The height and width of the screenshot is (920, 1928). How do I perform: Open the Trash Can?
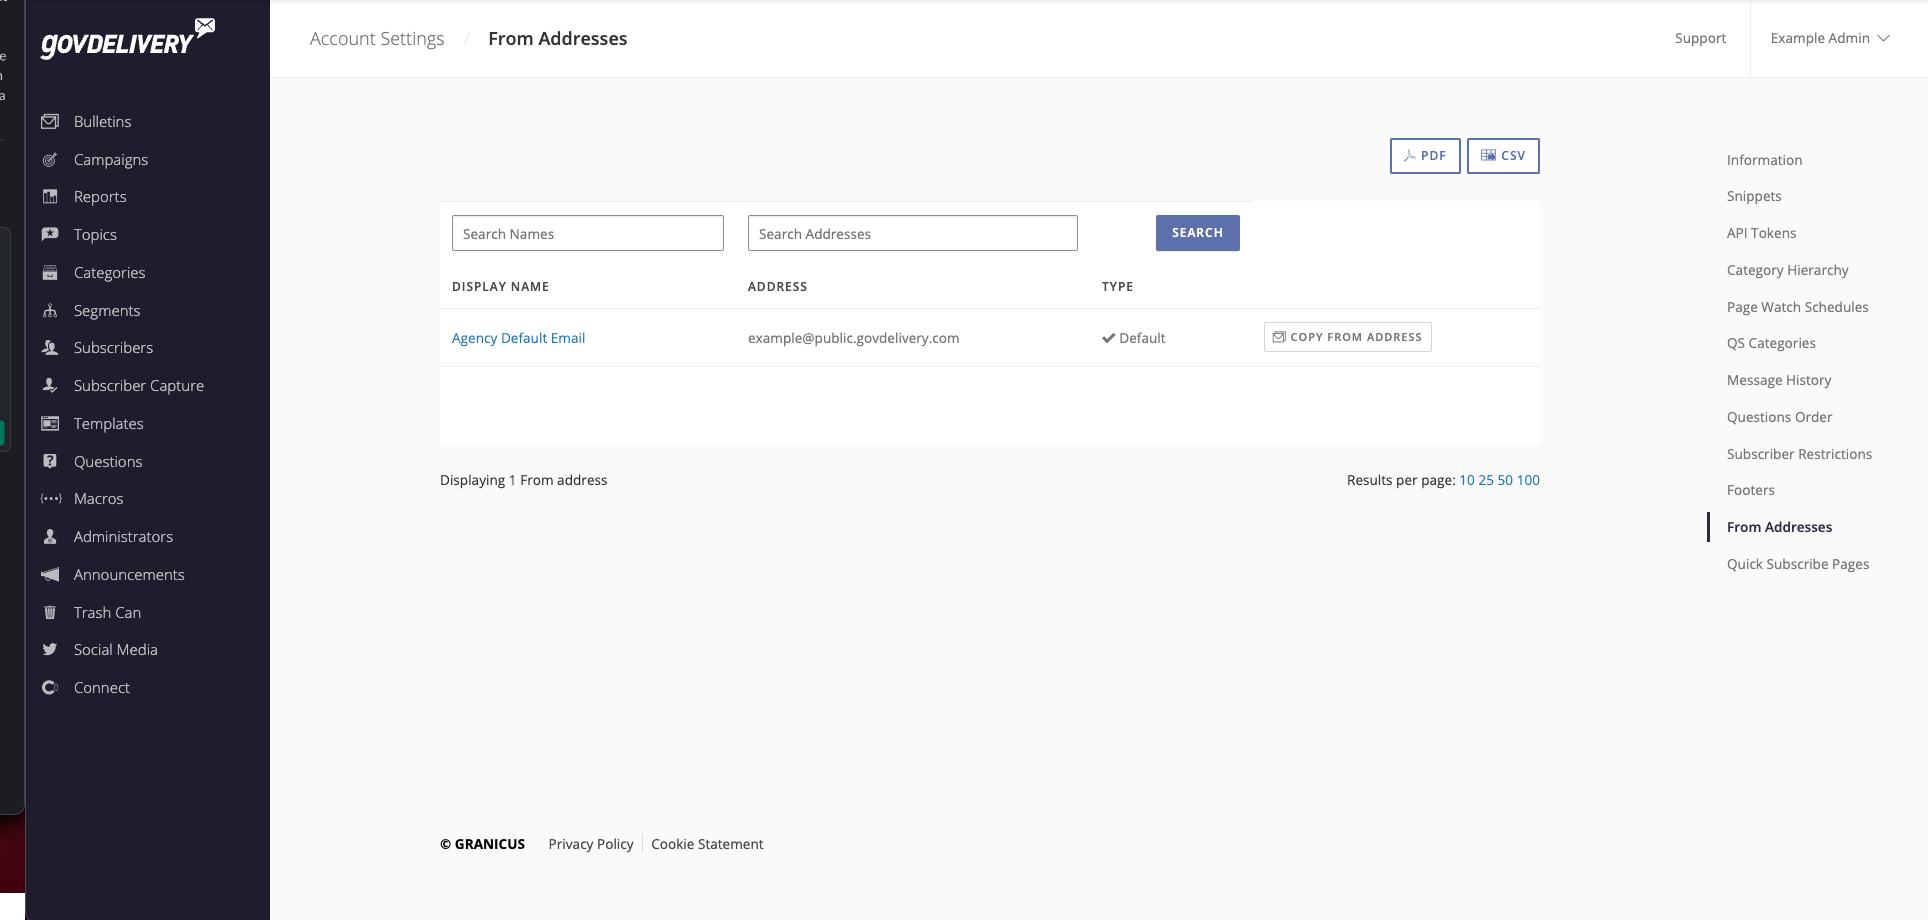pos(106,612)
